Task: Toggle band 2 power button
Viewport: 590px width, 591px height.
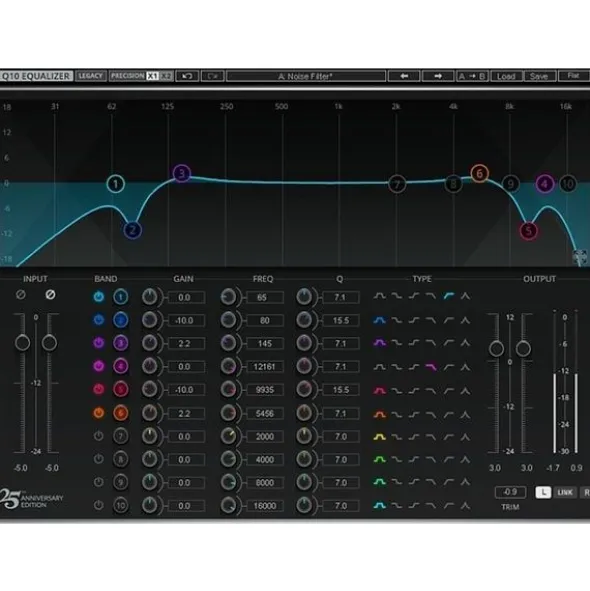Action: click(99, 320)
